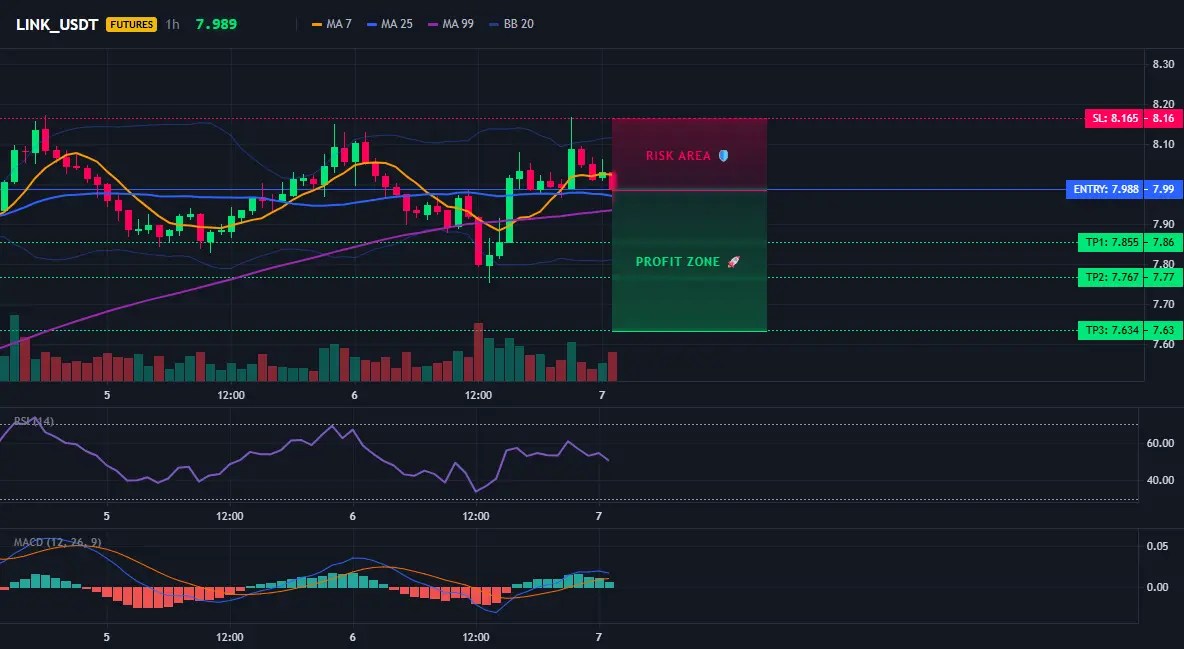Click the 7.70 price axis value
The height and width of the screenshot is (649, 1184).
coord(1163,304)
